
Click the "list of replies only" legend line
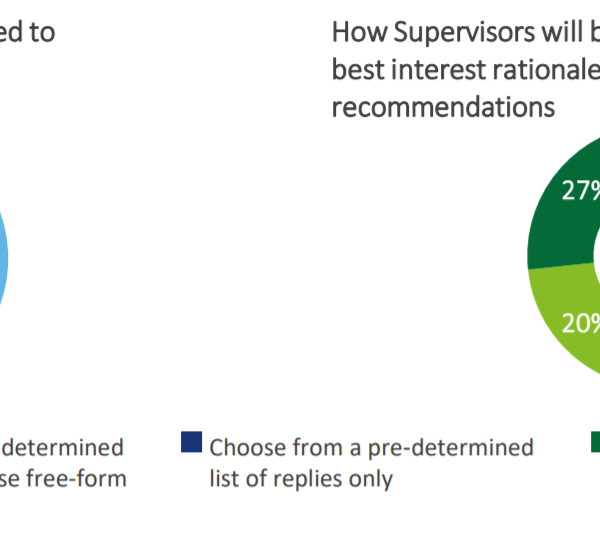301,479
